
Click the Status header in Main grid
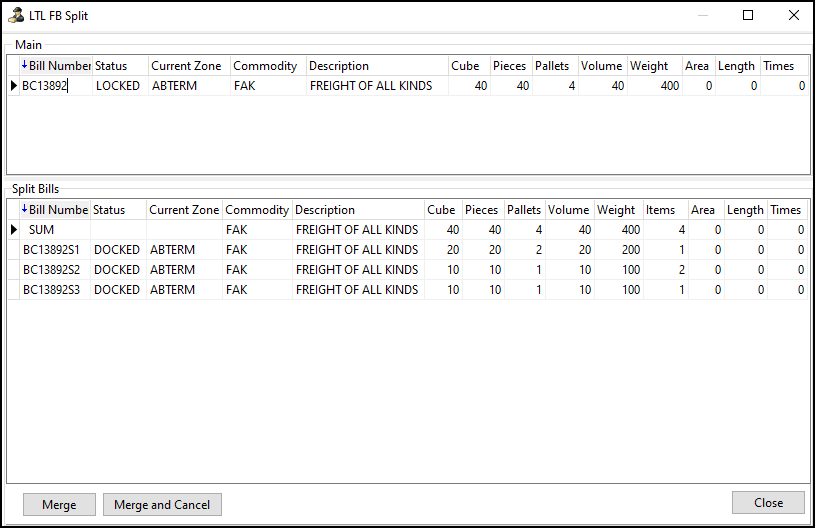120,66
